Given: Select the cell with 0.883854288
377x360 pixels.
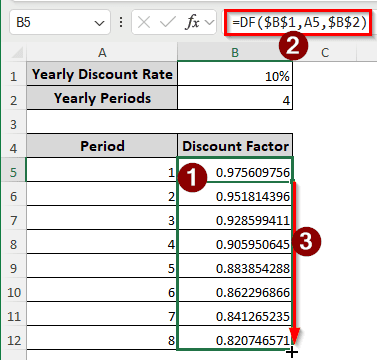Looking at the screenshot, I should (235, 266).
